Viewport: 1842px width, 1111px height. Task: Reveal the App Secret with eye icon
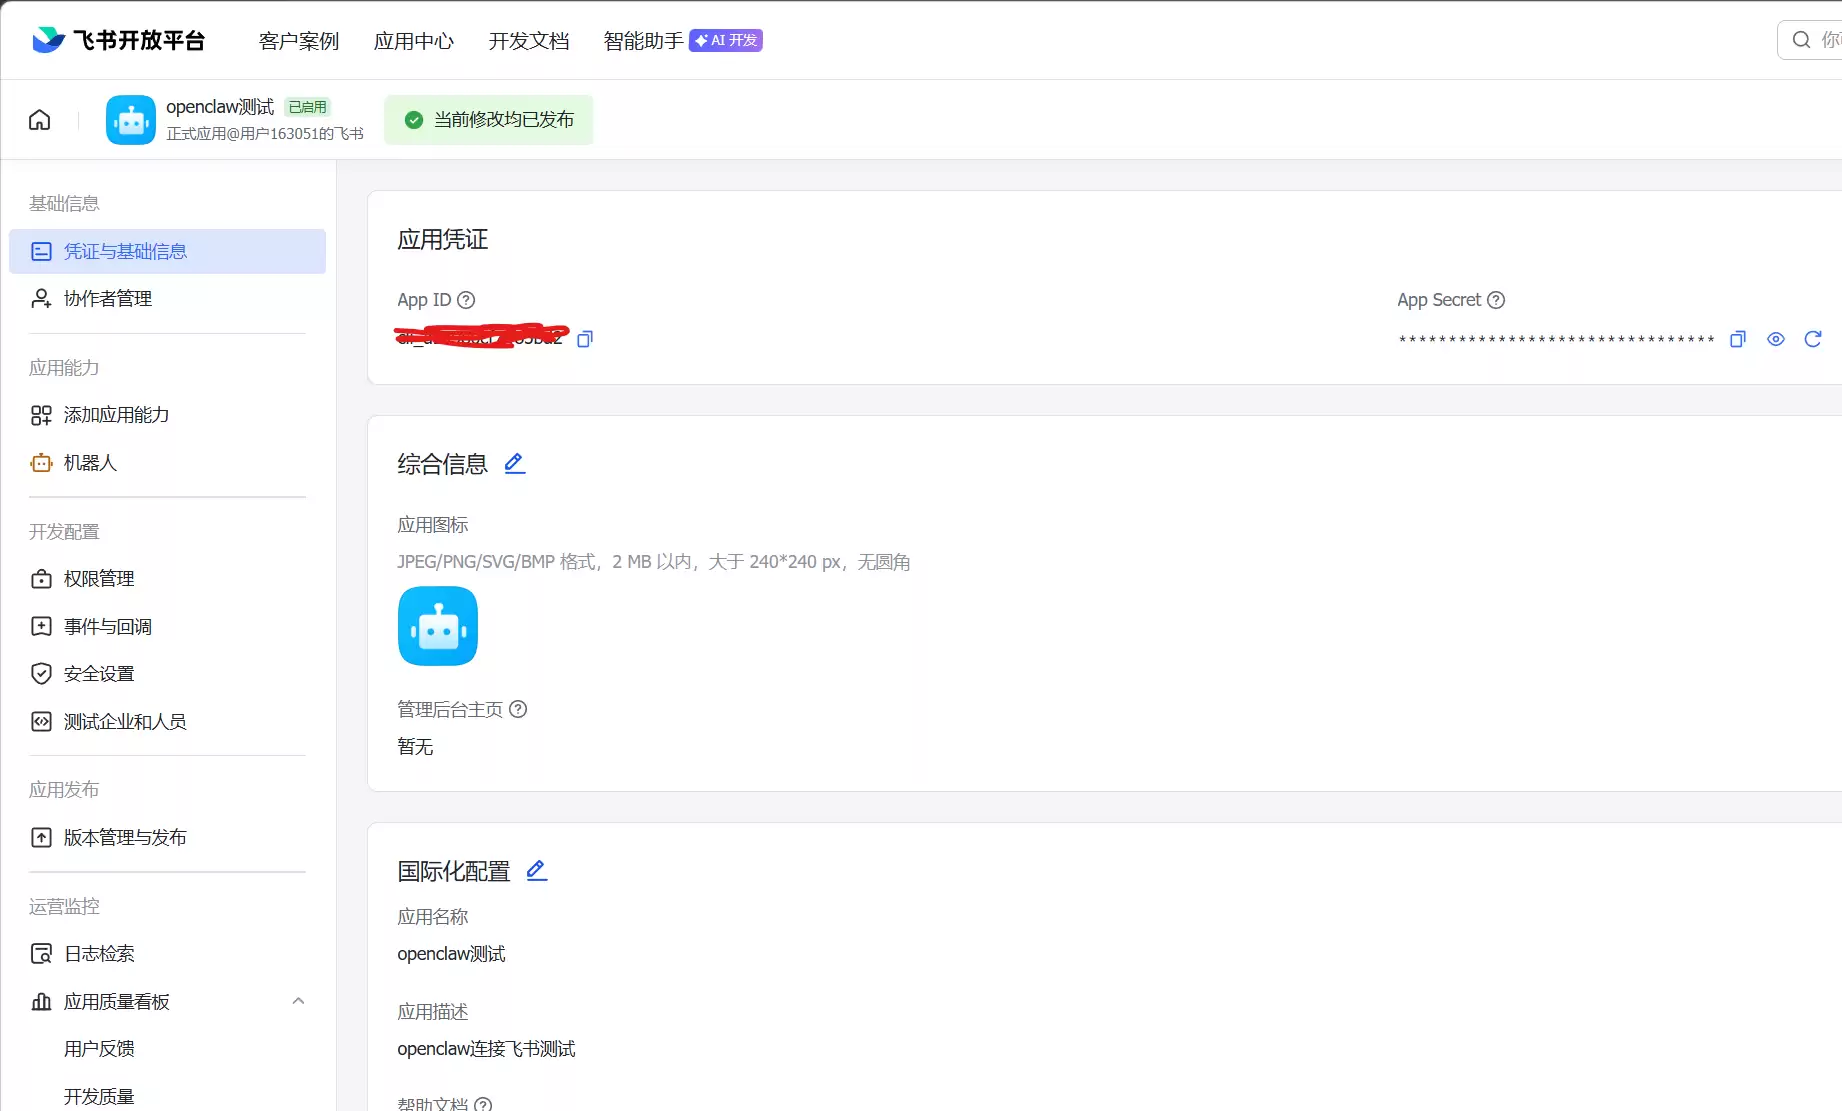pyautogui.click(x=1776, y=339)
